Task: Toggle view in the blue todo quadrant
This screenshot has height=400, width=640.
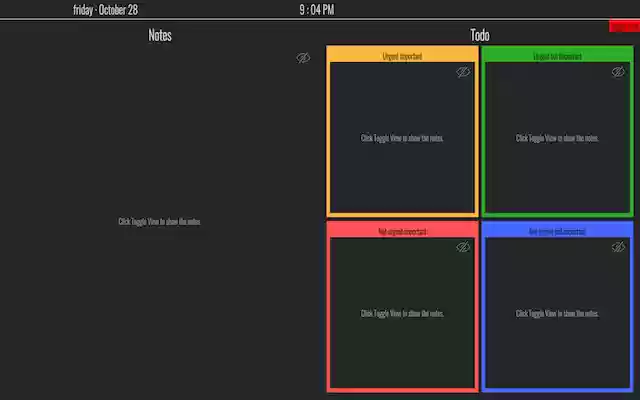Action: point(618,247)
